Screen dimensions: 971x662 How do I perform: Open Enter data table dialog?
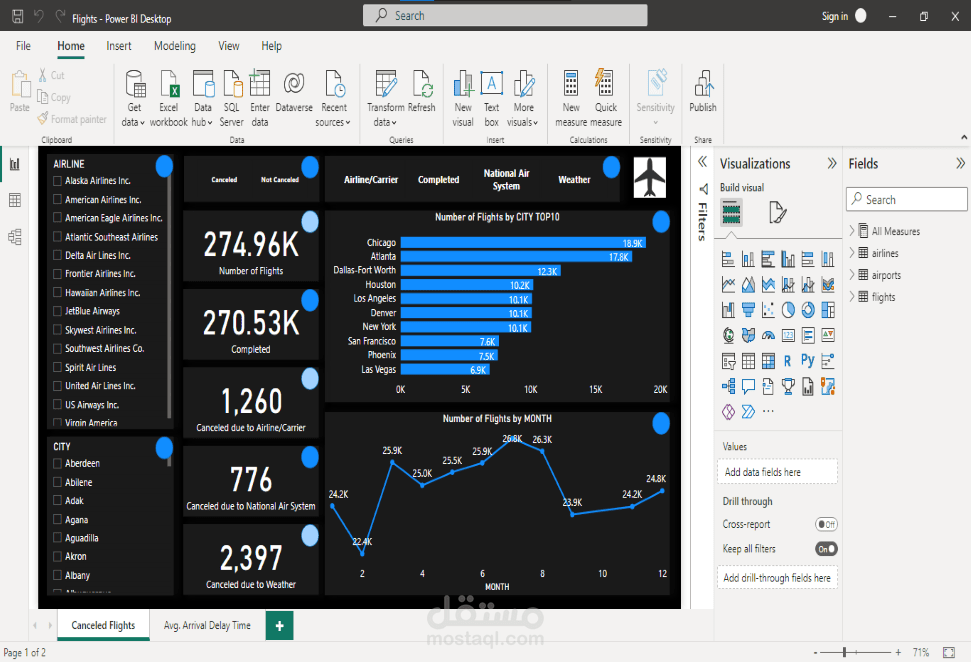click(260, 98)
